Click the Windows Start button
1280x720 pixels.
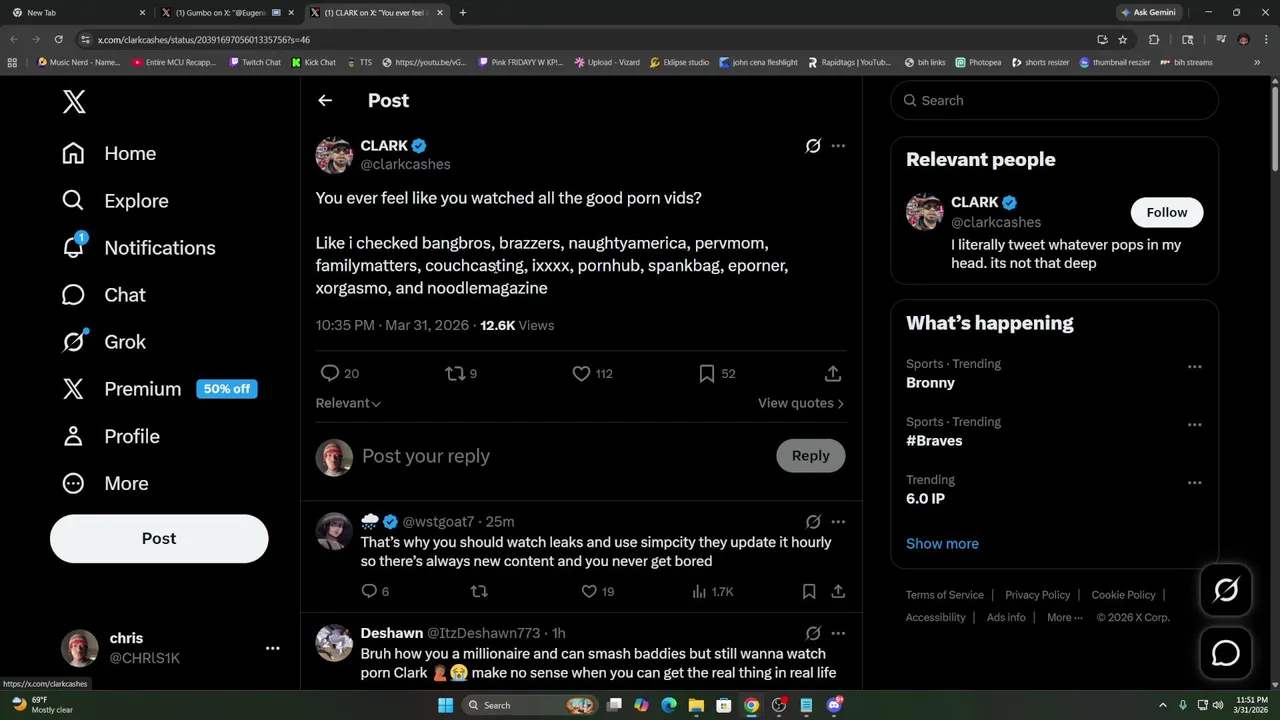445,705
